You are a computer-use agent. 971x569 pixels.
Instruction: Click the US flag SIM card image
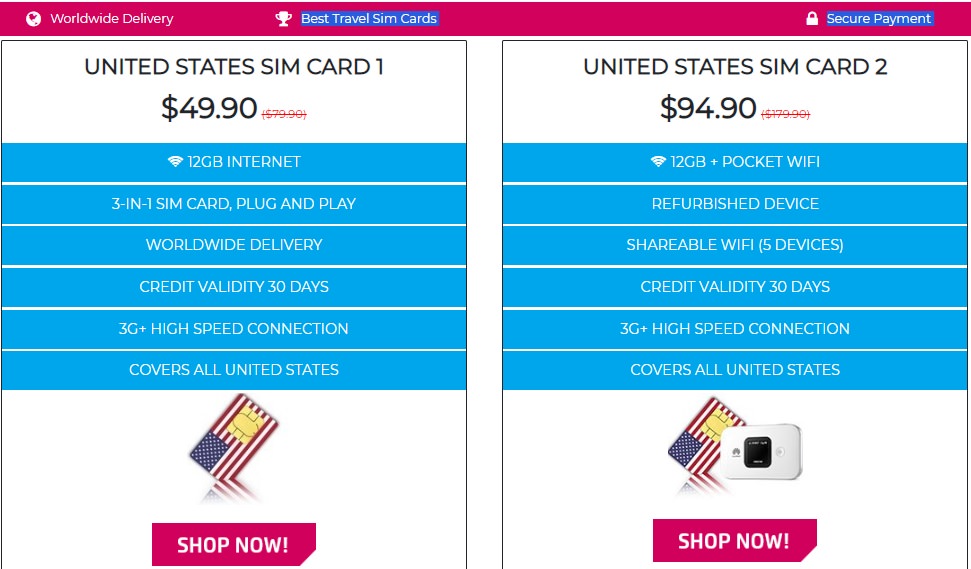click(x=234, y=448)
